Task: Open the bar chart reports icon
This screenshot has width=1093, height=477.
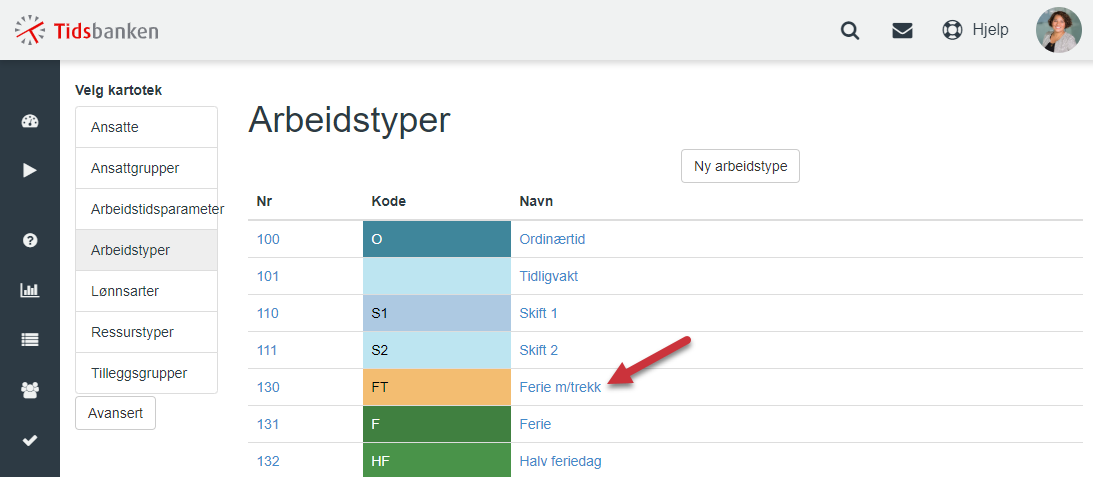Action: pyautogui.click(x=30, y=290)
